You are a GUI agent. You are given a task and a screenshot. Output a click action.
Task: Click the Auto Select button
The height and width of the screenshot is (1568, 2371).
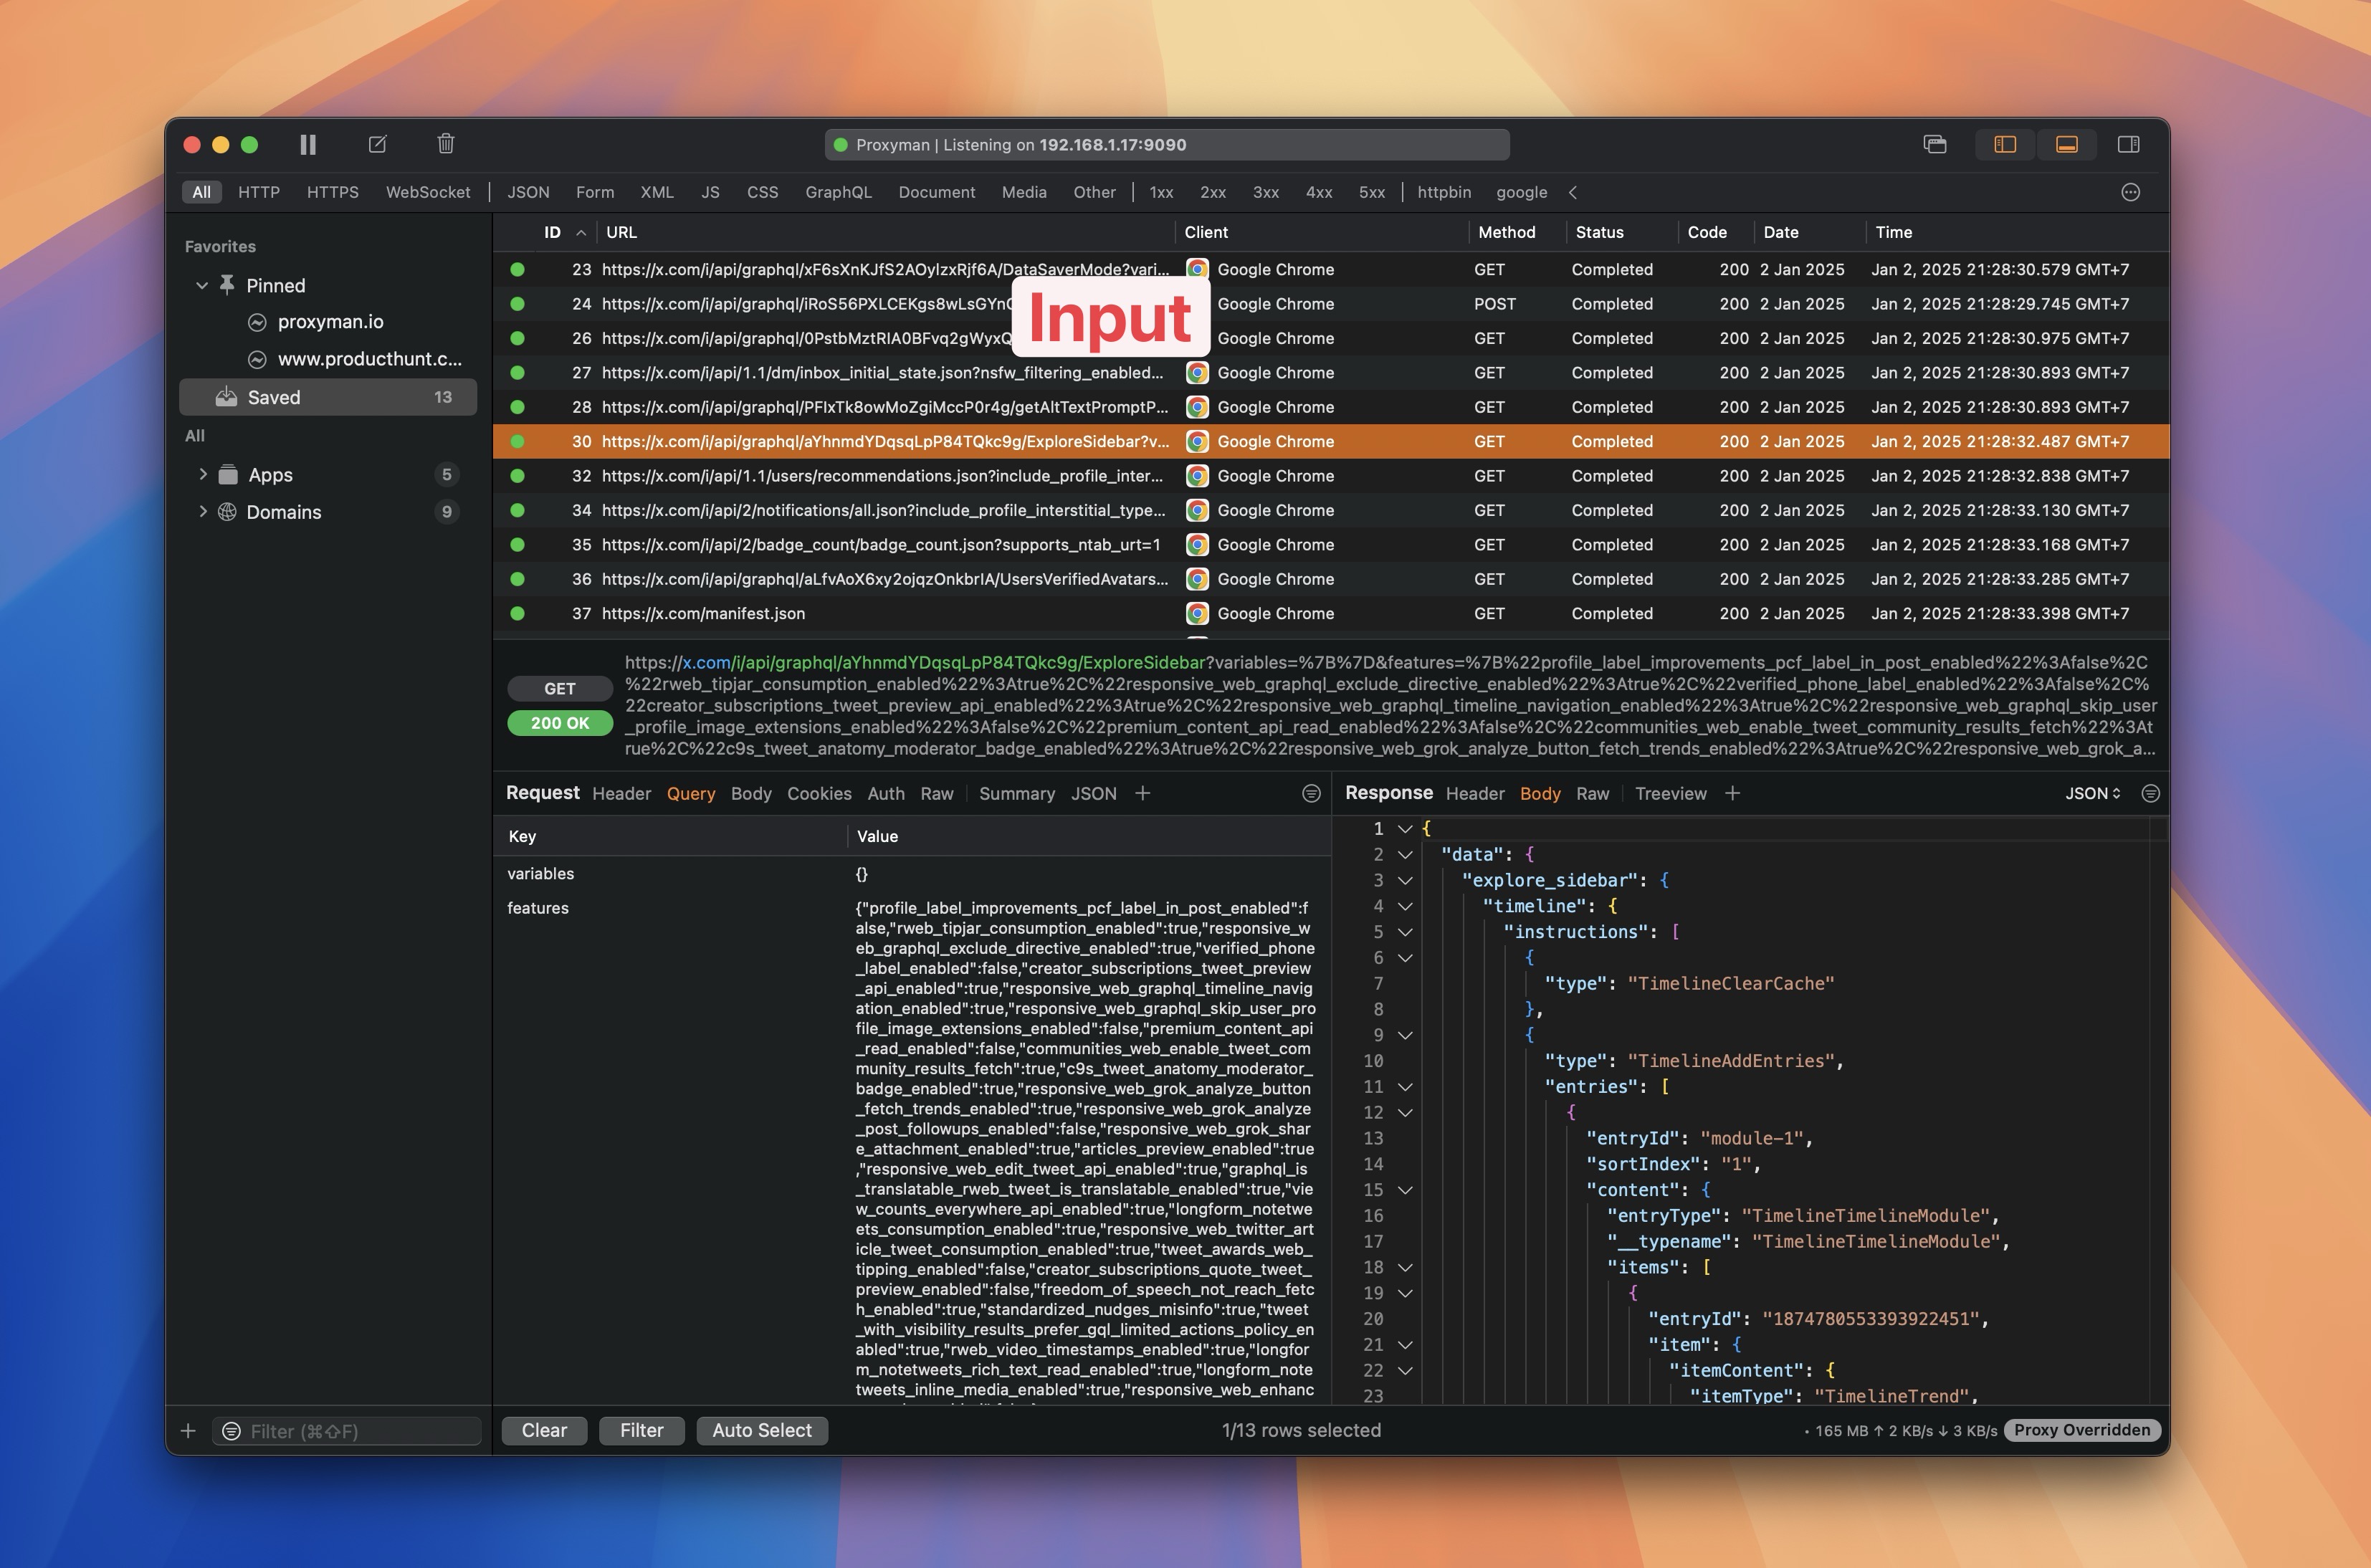[762, 1431]
